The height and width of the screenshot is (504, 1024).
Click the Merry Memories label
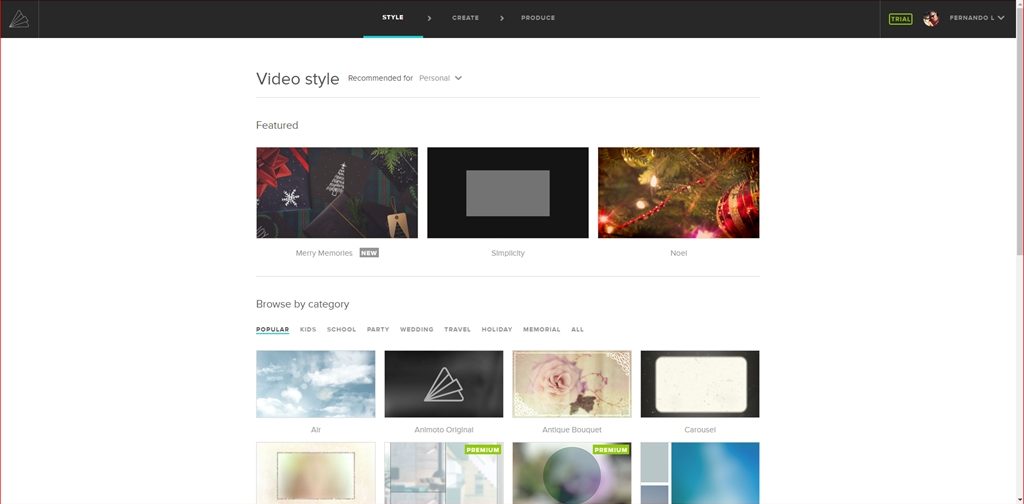tap(324, 253)
